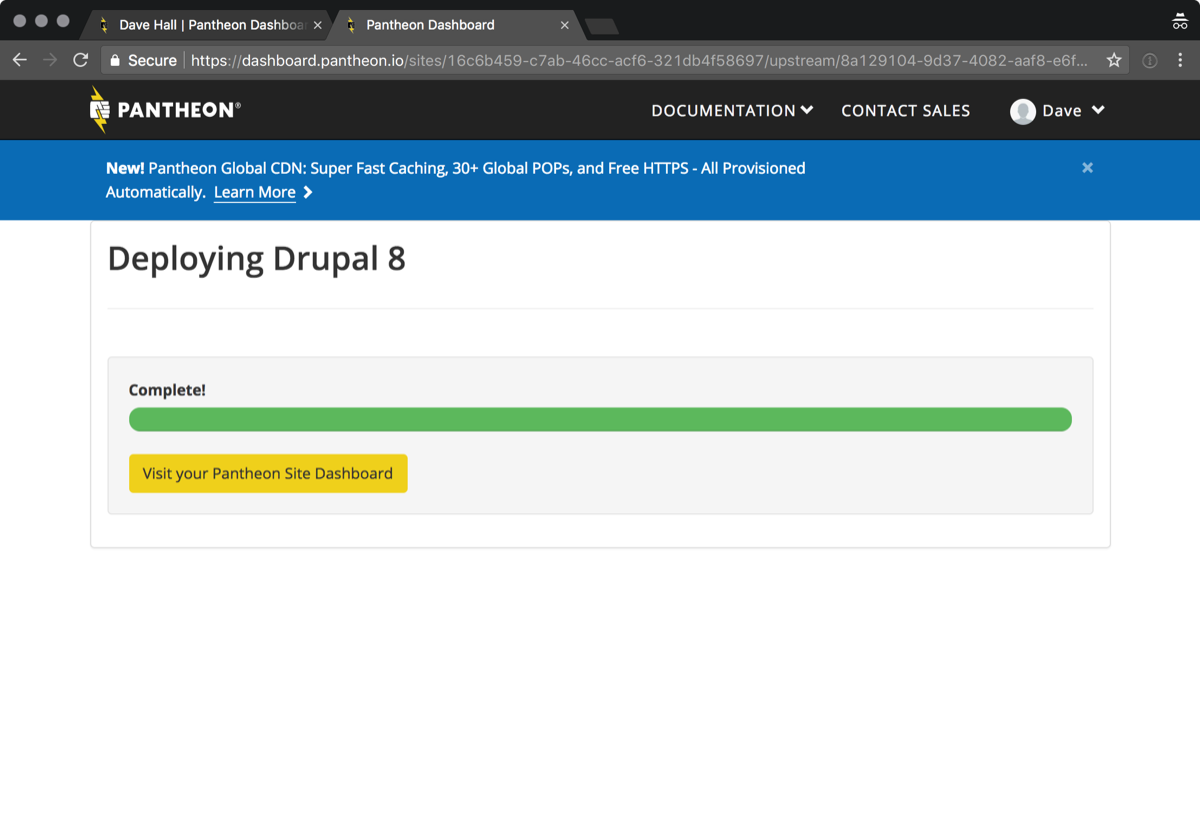
Task: Open a new browser tab
Action: tap(602, 26)
